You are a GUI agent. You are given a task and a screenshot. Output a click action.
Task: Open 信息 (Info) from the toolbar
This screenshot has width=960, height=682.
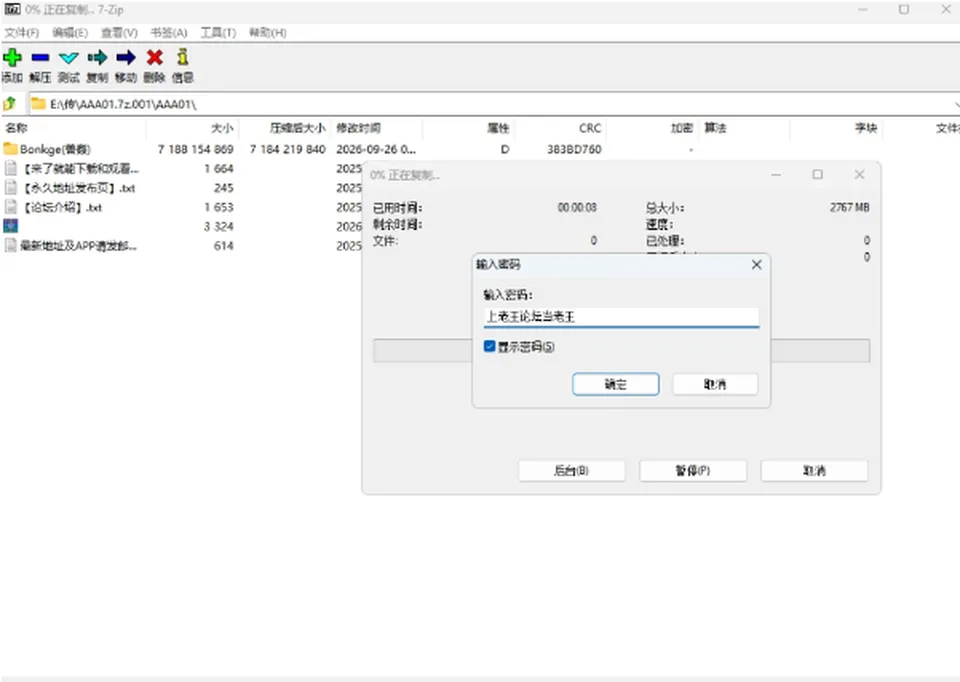pyautogui.click(x=182, y=57)
